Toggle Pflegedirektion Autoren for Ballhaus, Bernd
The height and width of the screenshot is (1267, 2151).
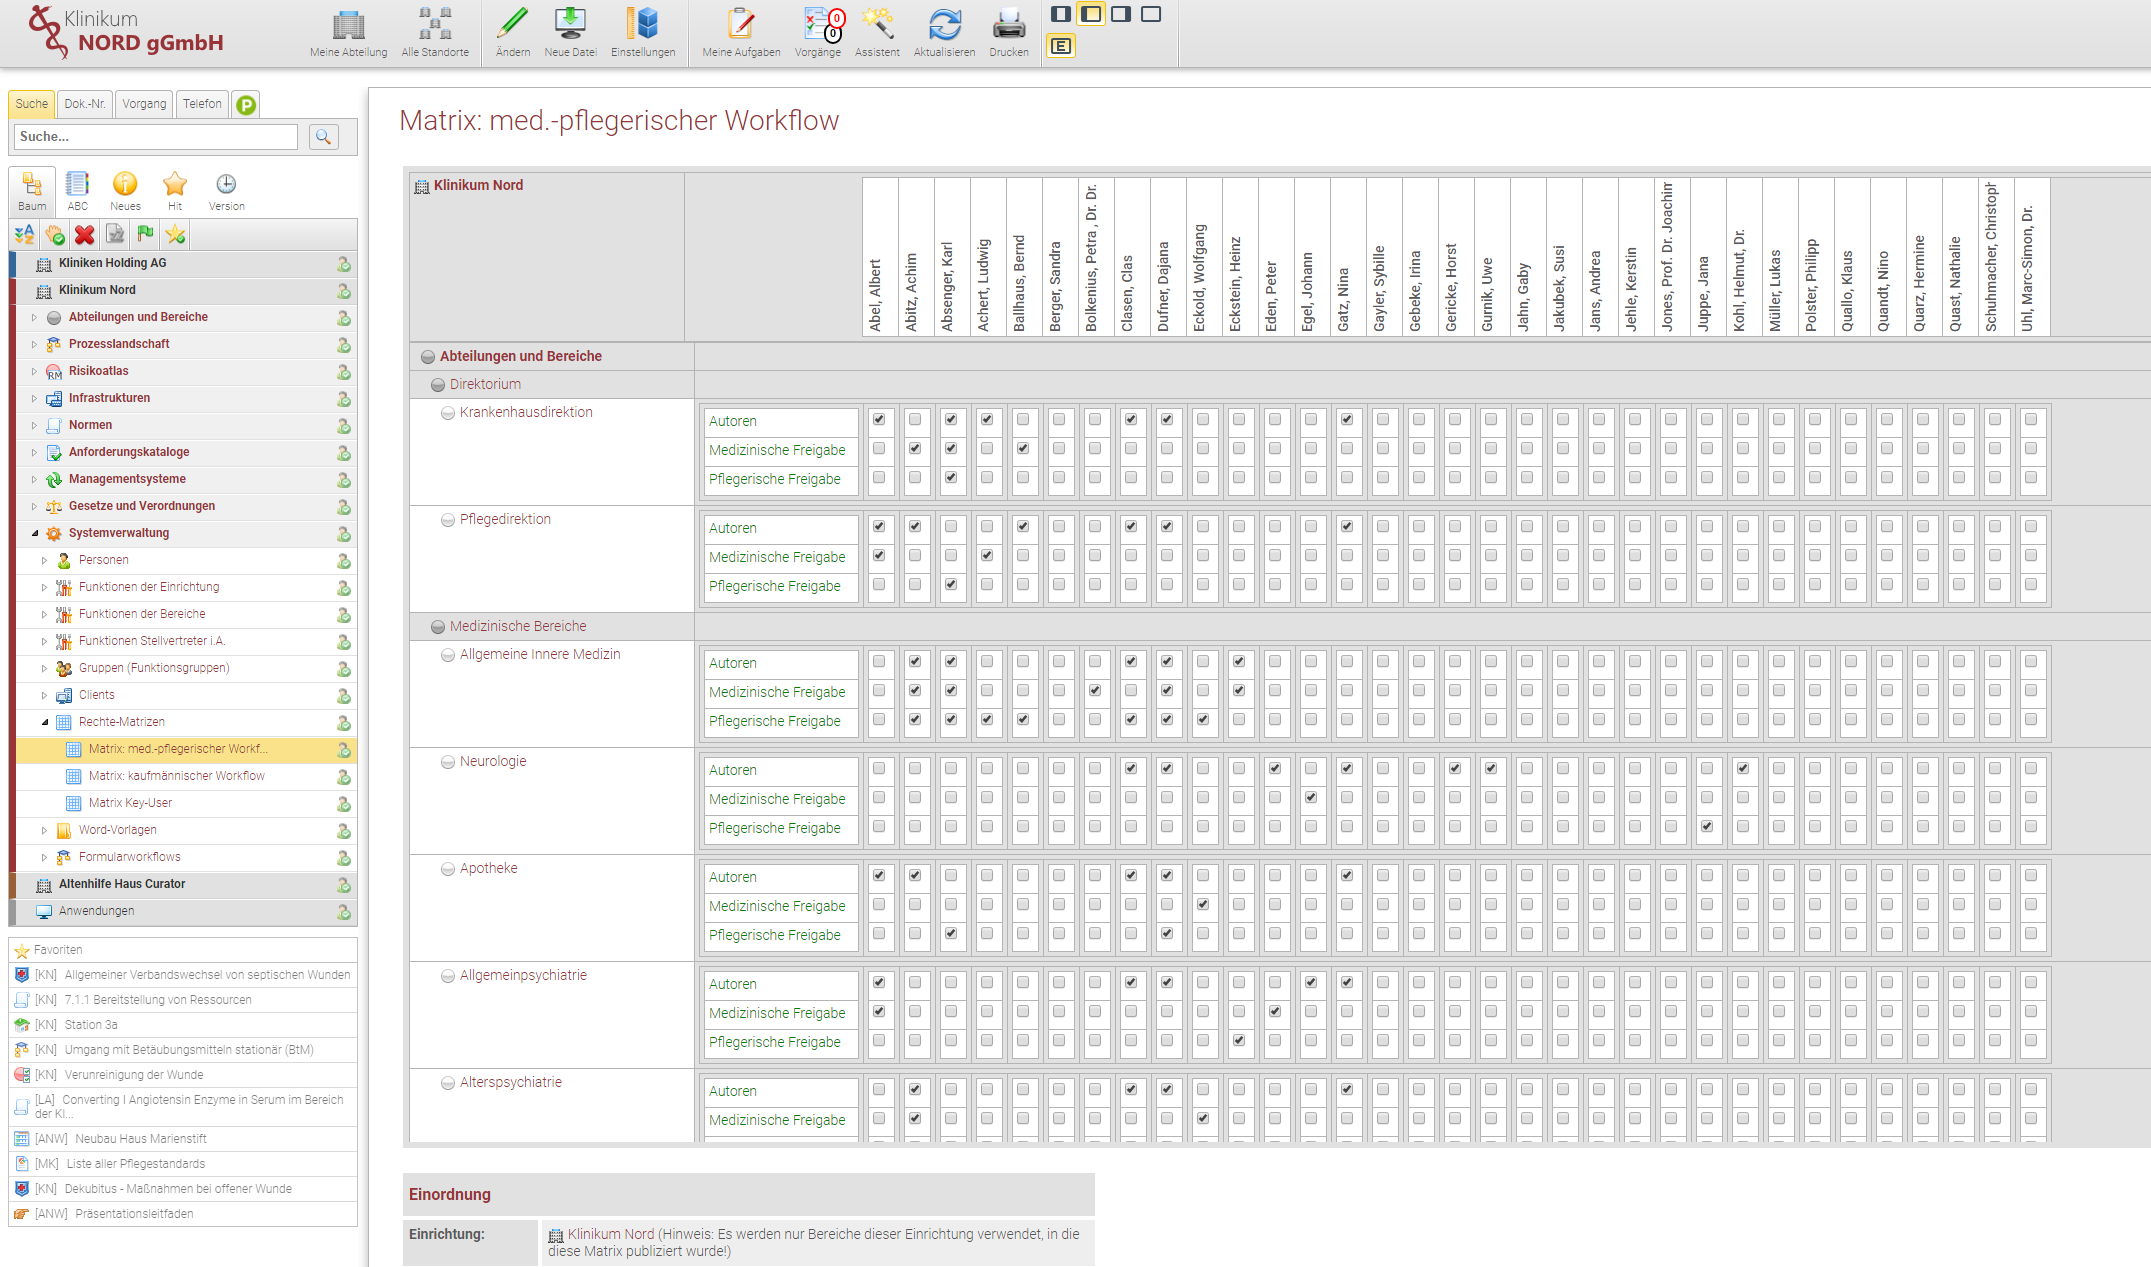point(1023,527)
